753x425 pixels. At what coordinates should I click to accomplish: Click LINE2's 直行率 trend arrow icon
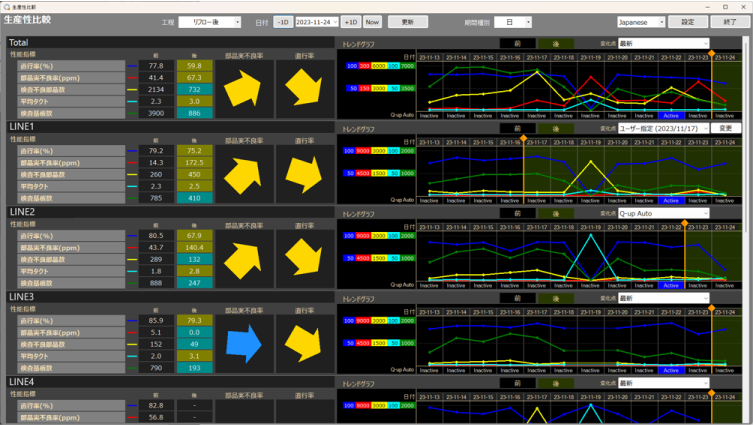(x=304, y=258)
